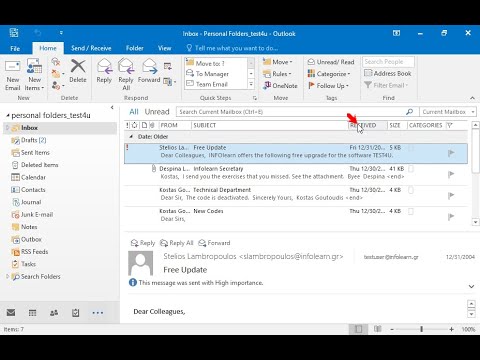The image size is (480, 360).
Task: Switch to People in navigation bar
Action: click(54, 312)
